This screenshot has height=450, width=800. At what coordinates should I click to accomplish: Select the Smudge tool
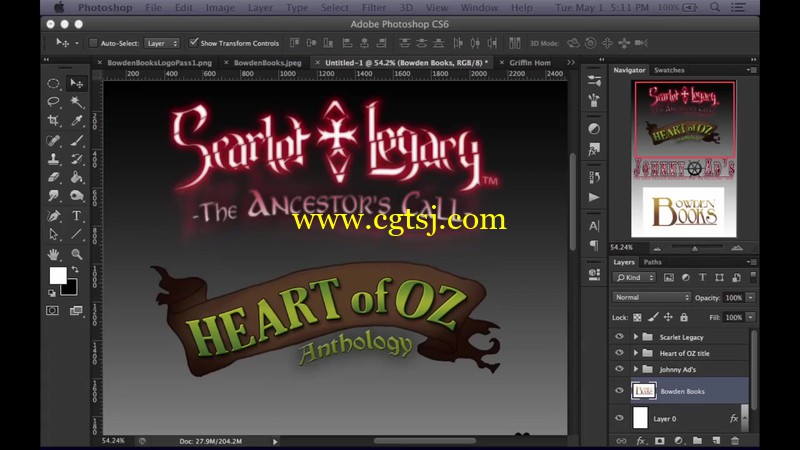(53, 195)
